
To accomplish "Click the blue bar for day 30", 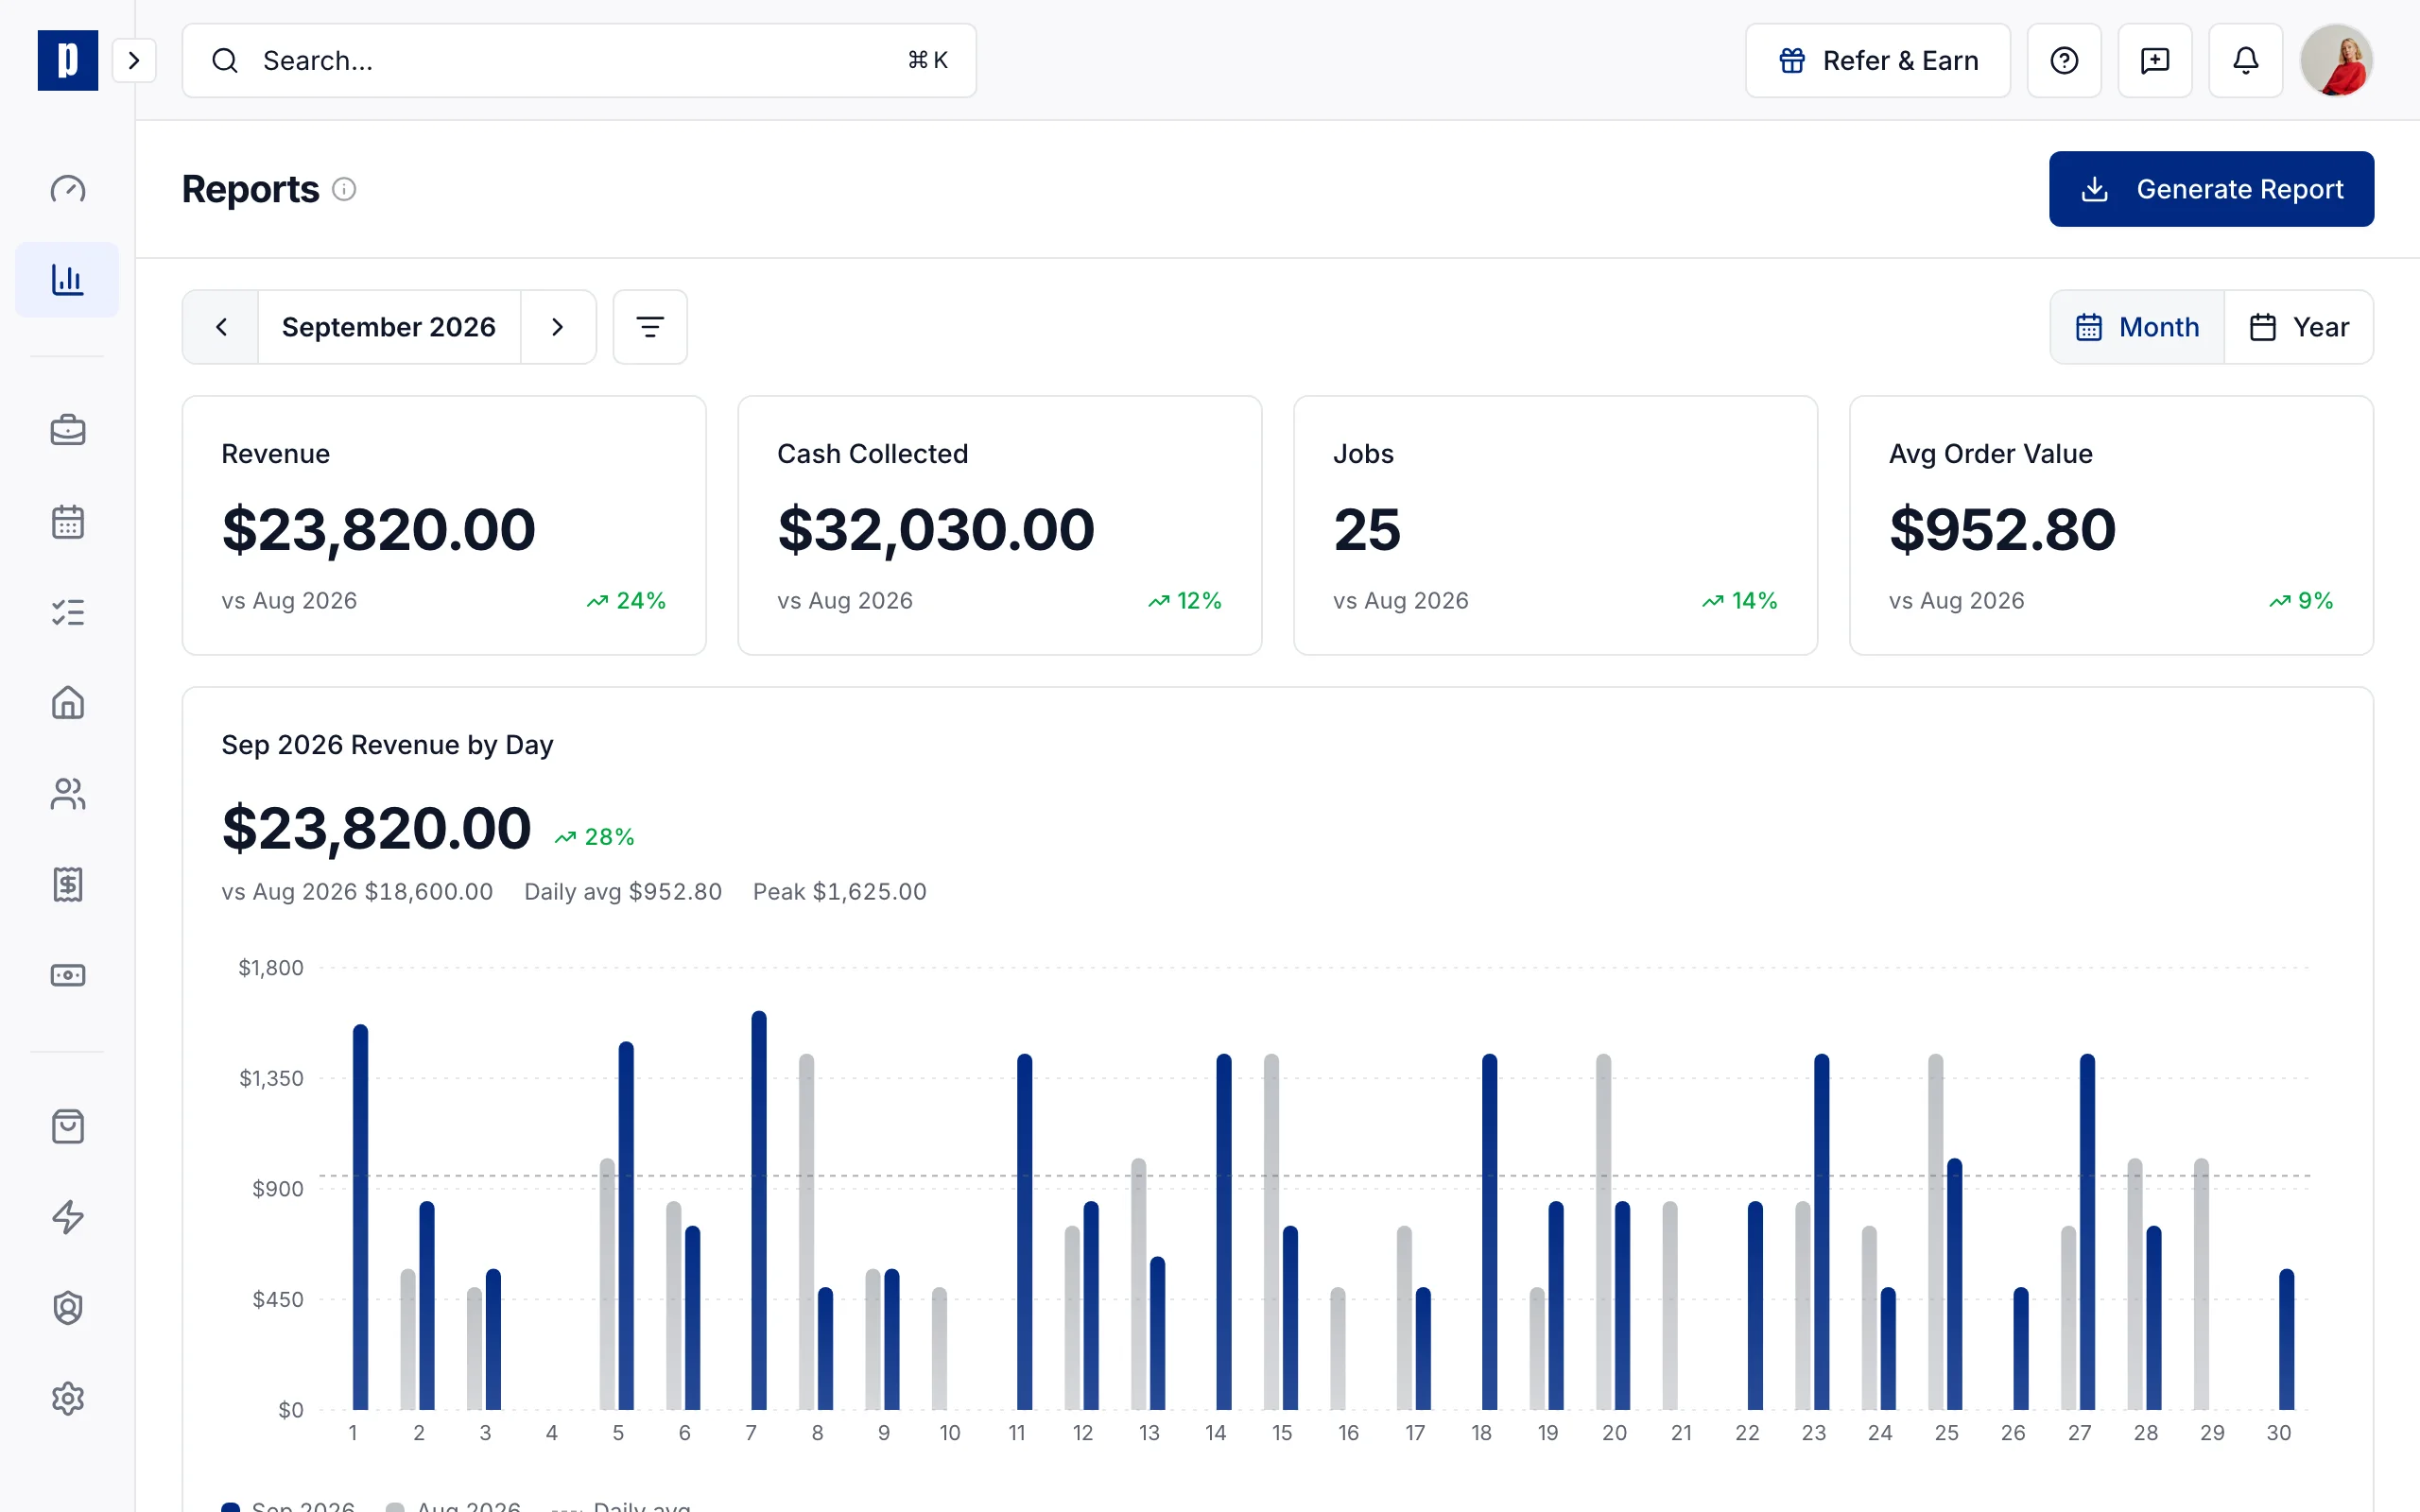I will (2286, 1339).
